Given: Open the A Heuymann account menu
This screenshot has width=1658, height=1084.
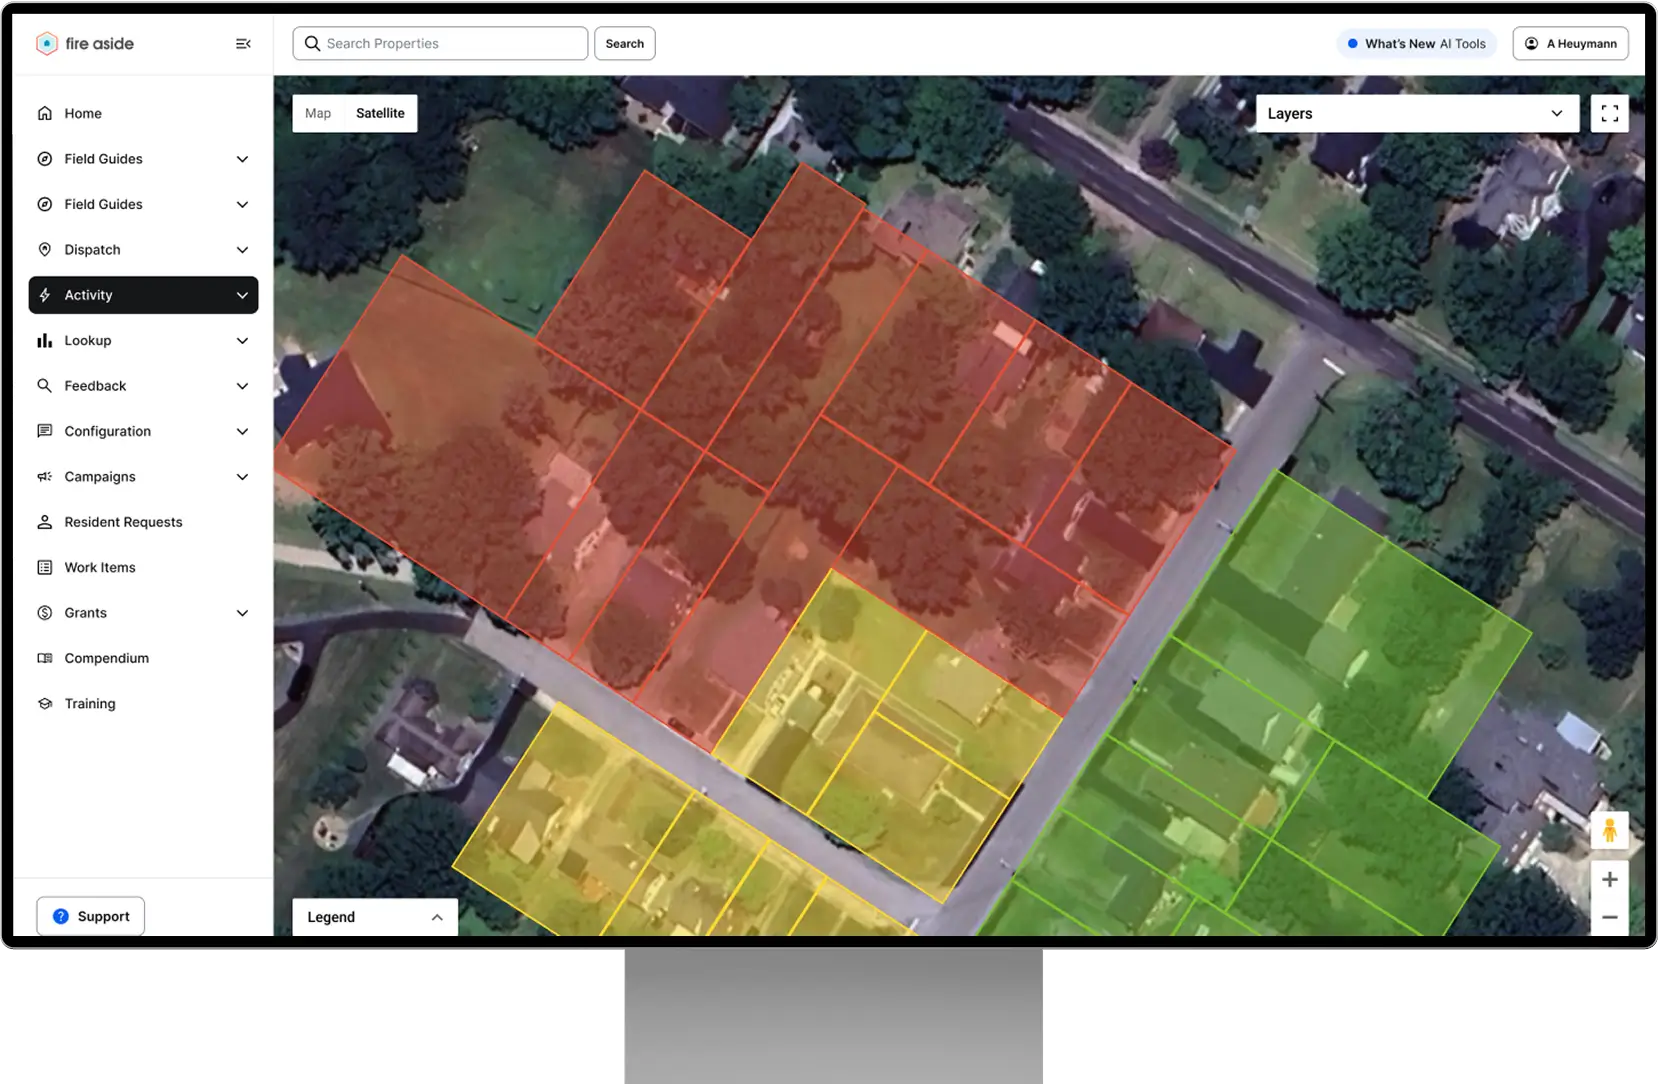Looking at the screenshot, I should (x=1570, y=44).
